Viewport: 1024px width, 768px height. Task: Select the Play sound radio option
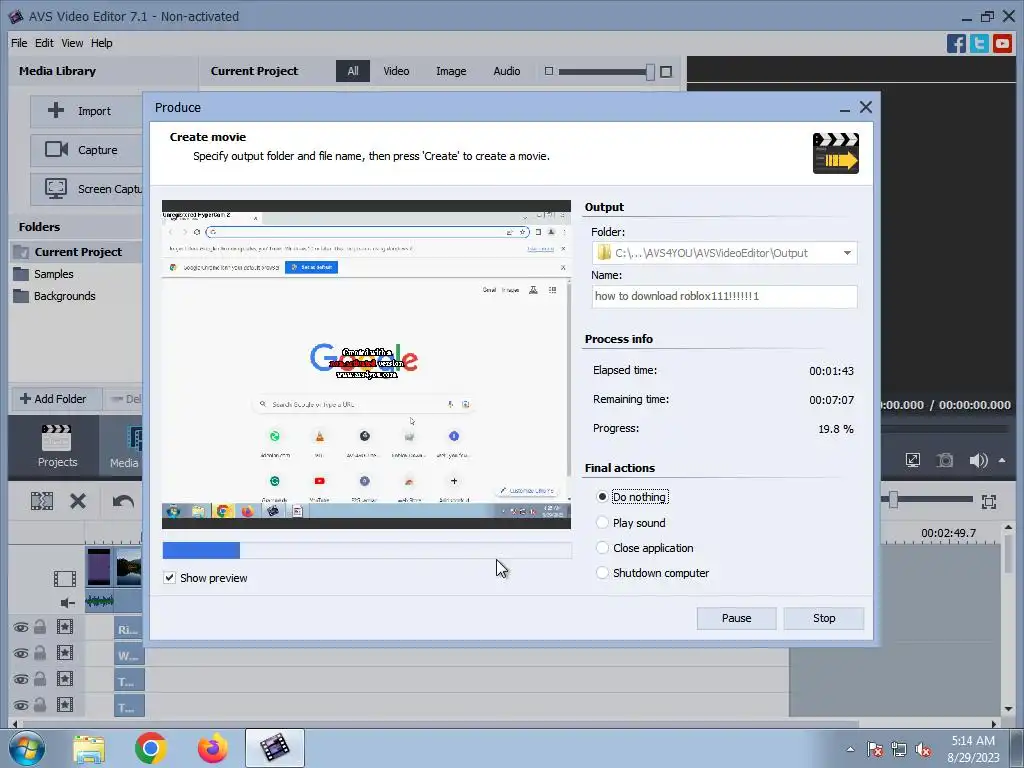[x=602, y=522]
